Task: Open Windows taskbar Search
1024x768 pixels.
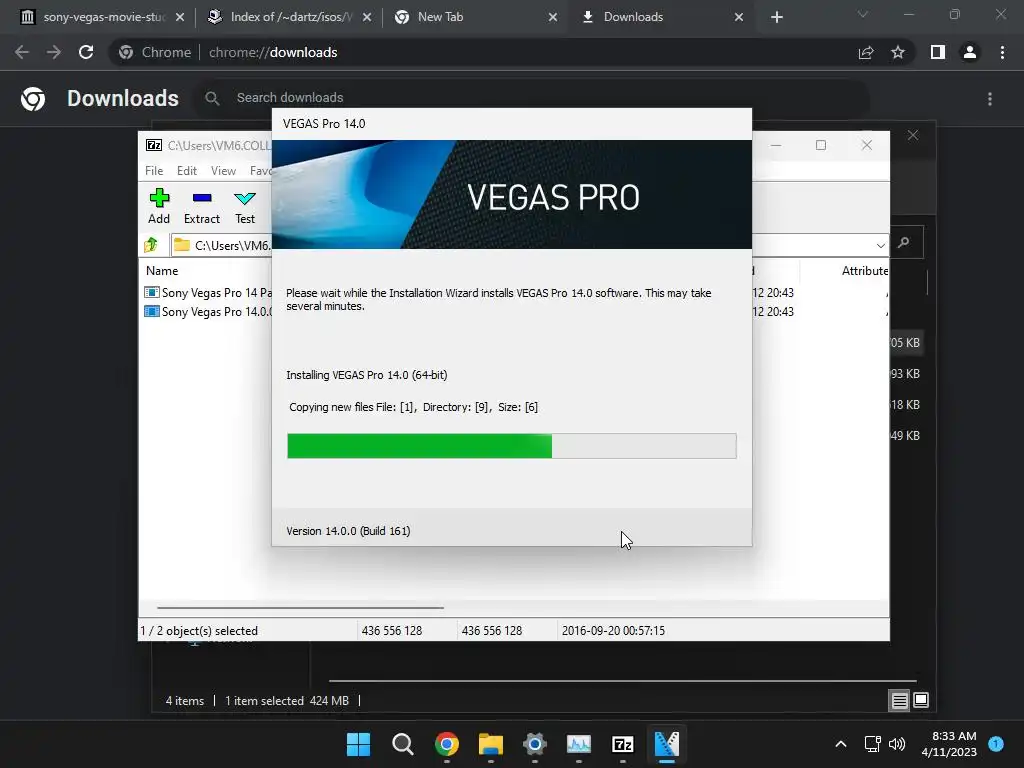Action: (x=402, y=744)
